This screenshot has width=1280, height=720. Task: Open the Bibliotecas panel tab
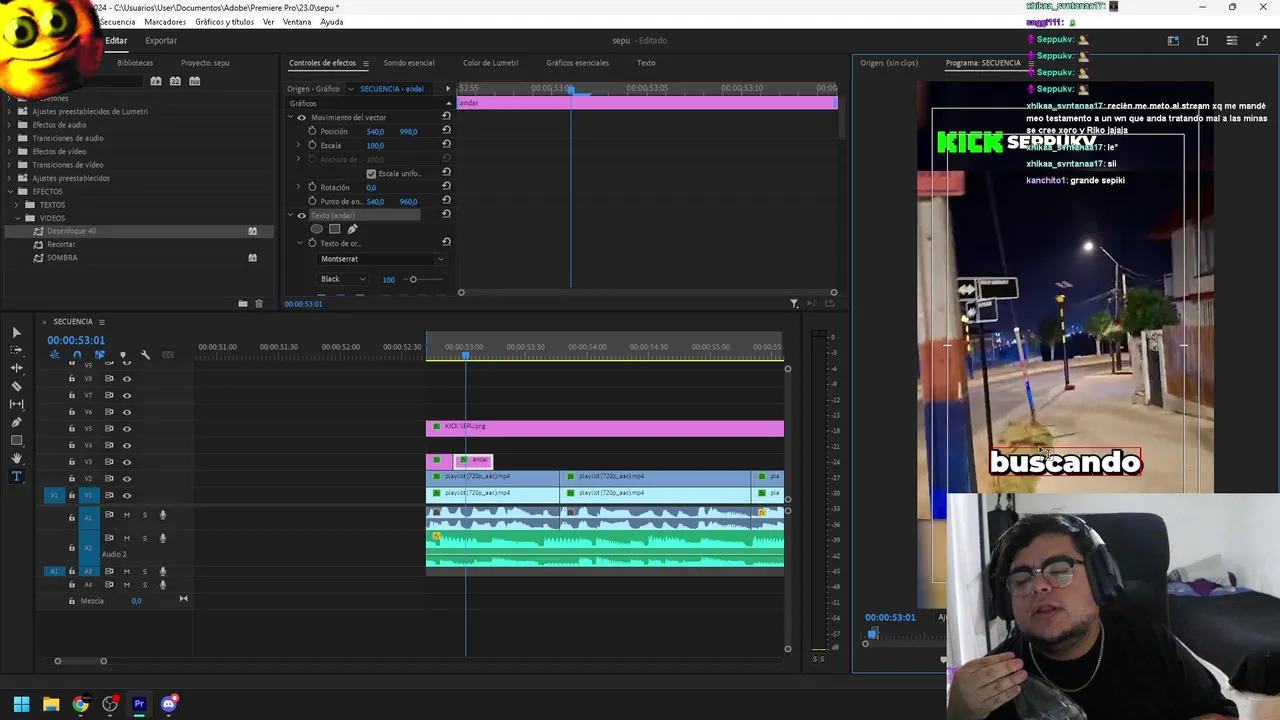coord(135,63)
